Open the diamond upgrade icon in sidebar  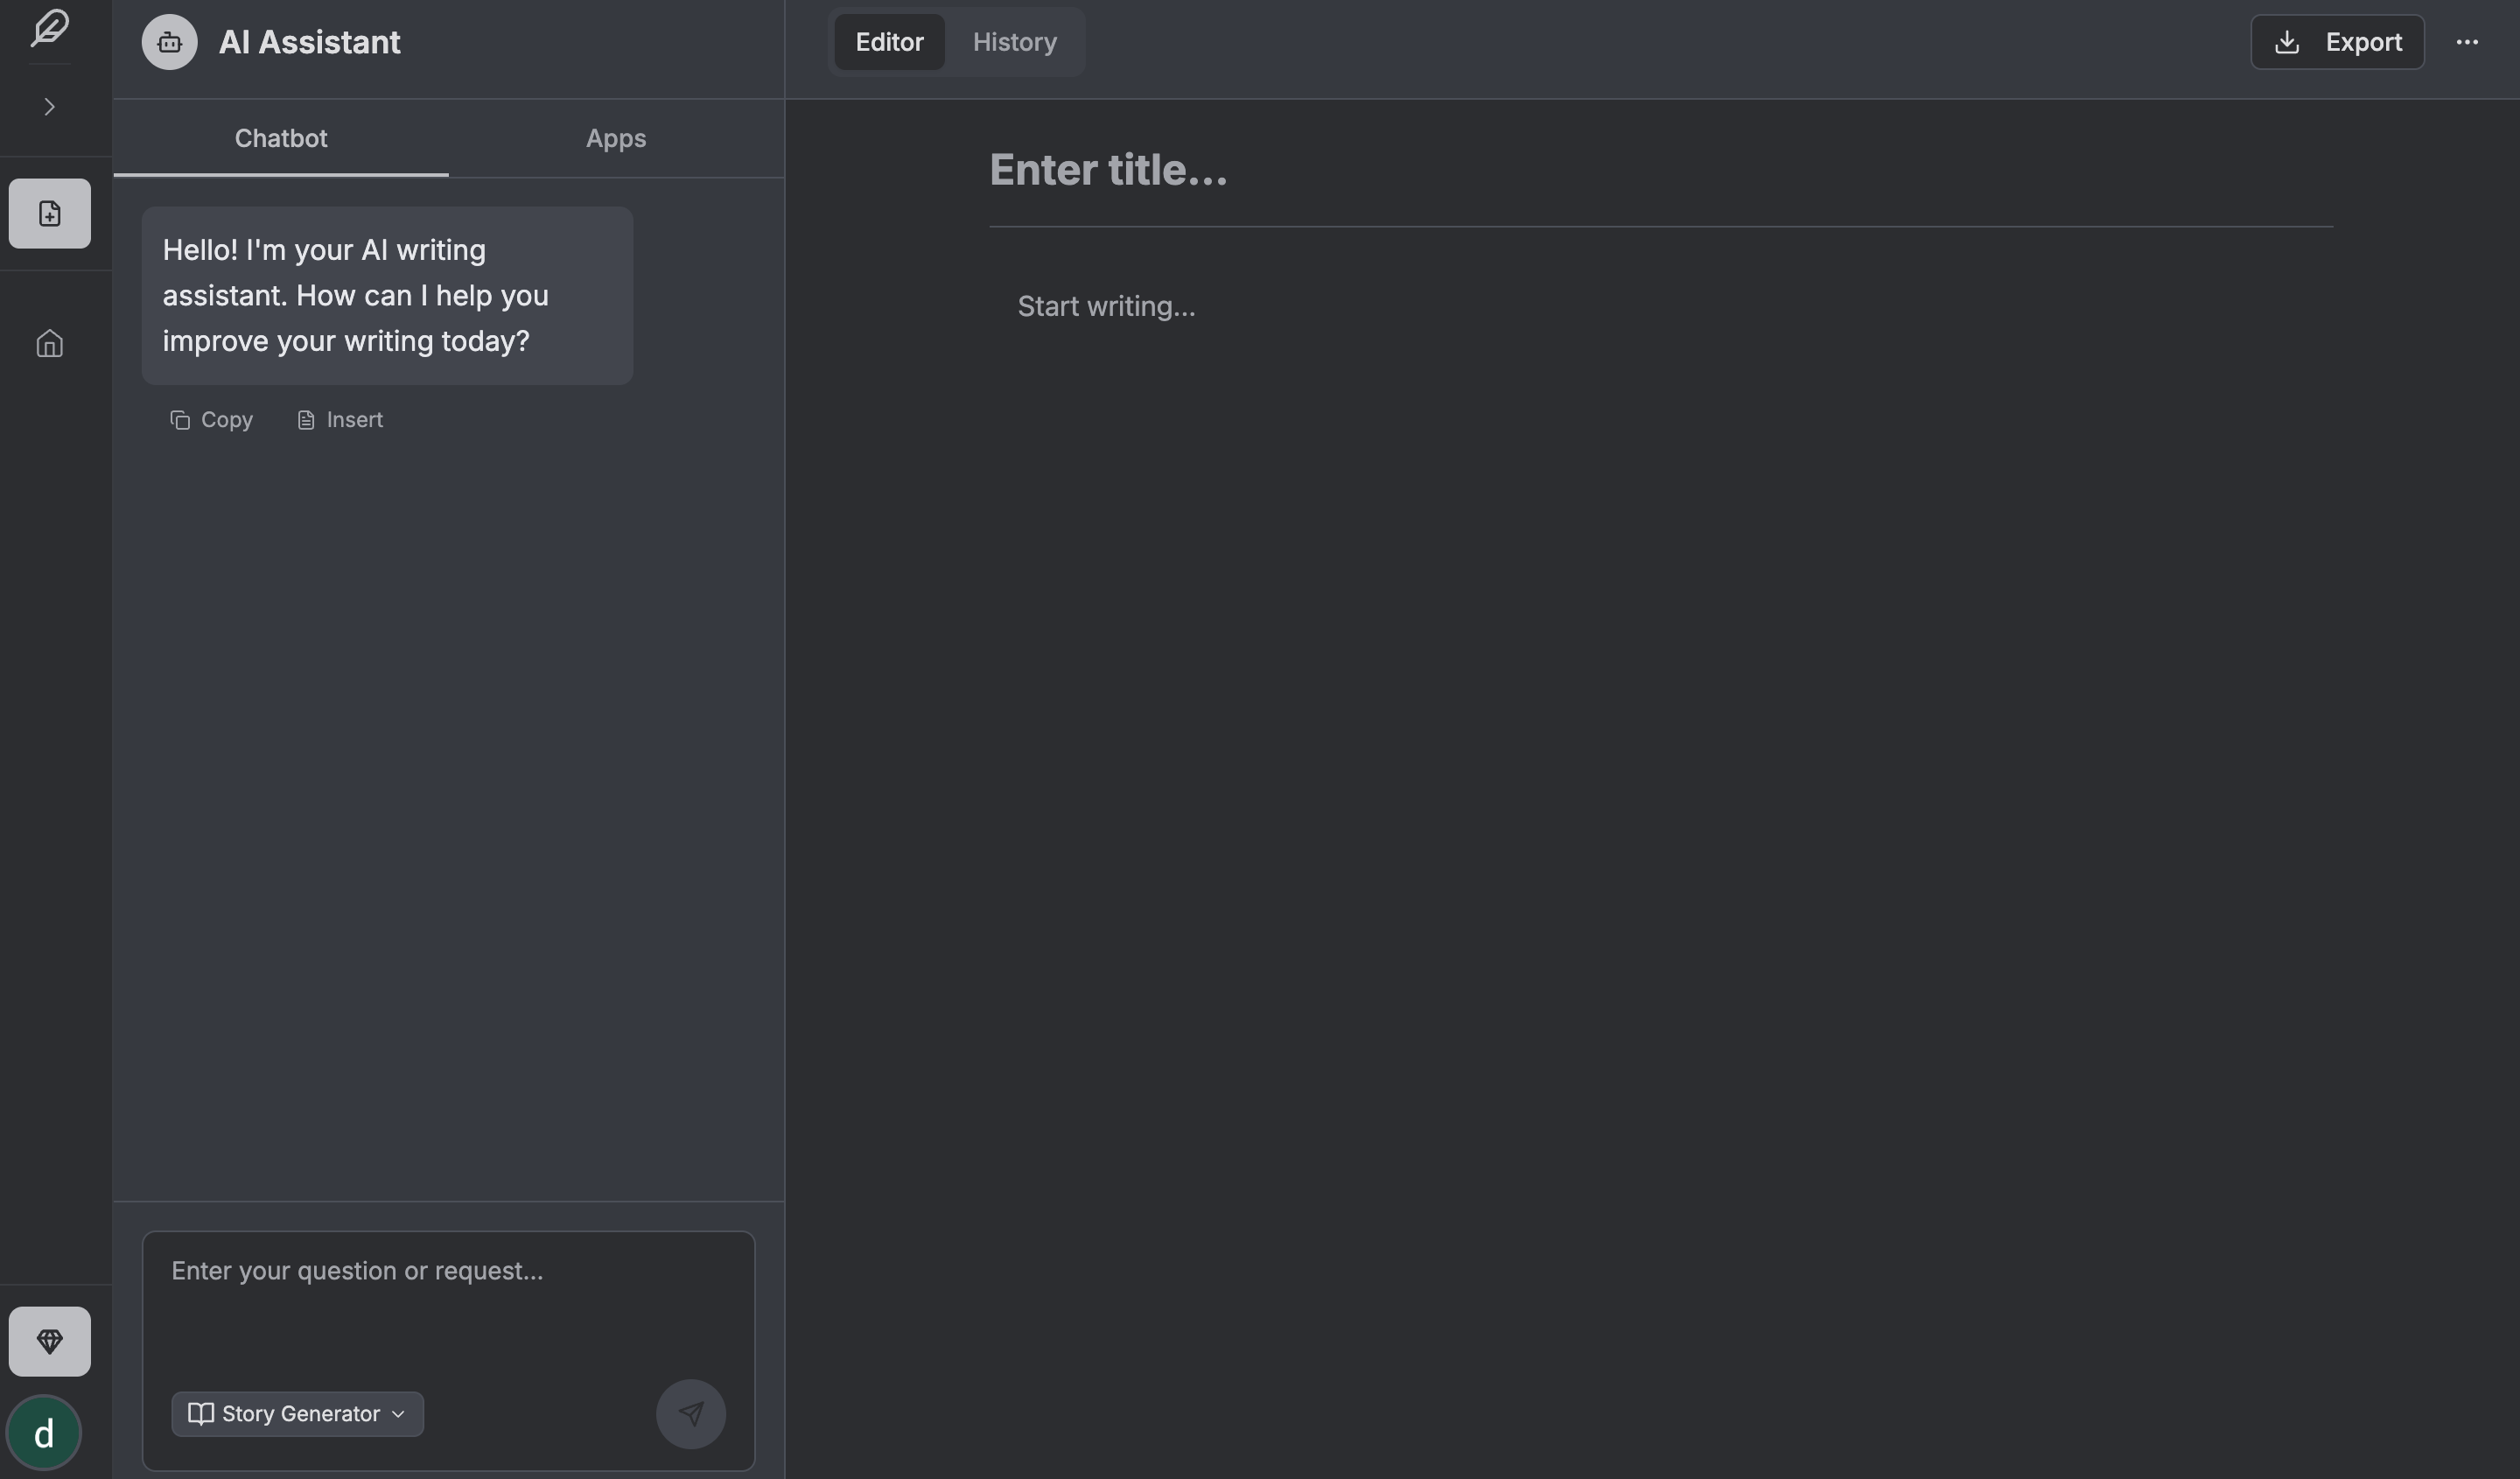click(49, 1341)
